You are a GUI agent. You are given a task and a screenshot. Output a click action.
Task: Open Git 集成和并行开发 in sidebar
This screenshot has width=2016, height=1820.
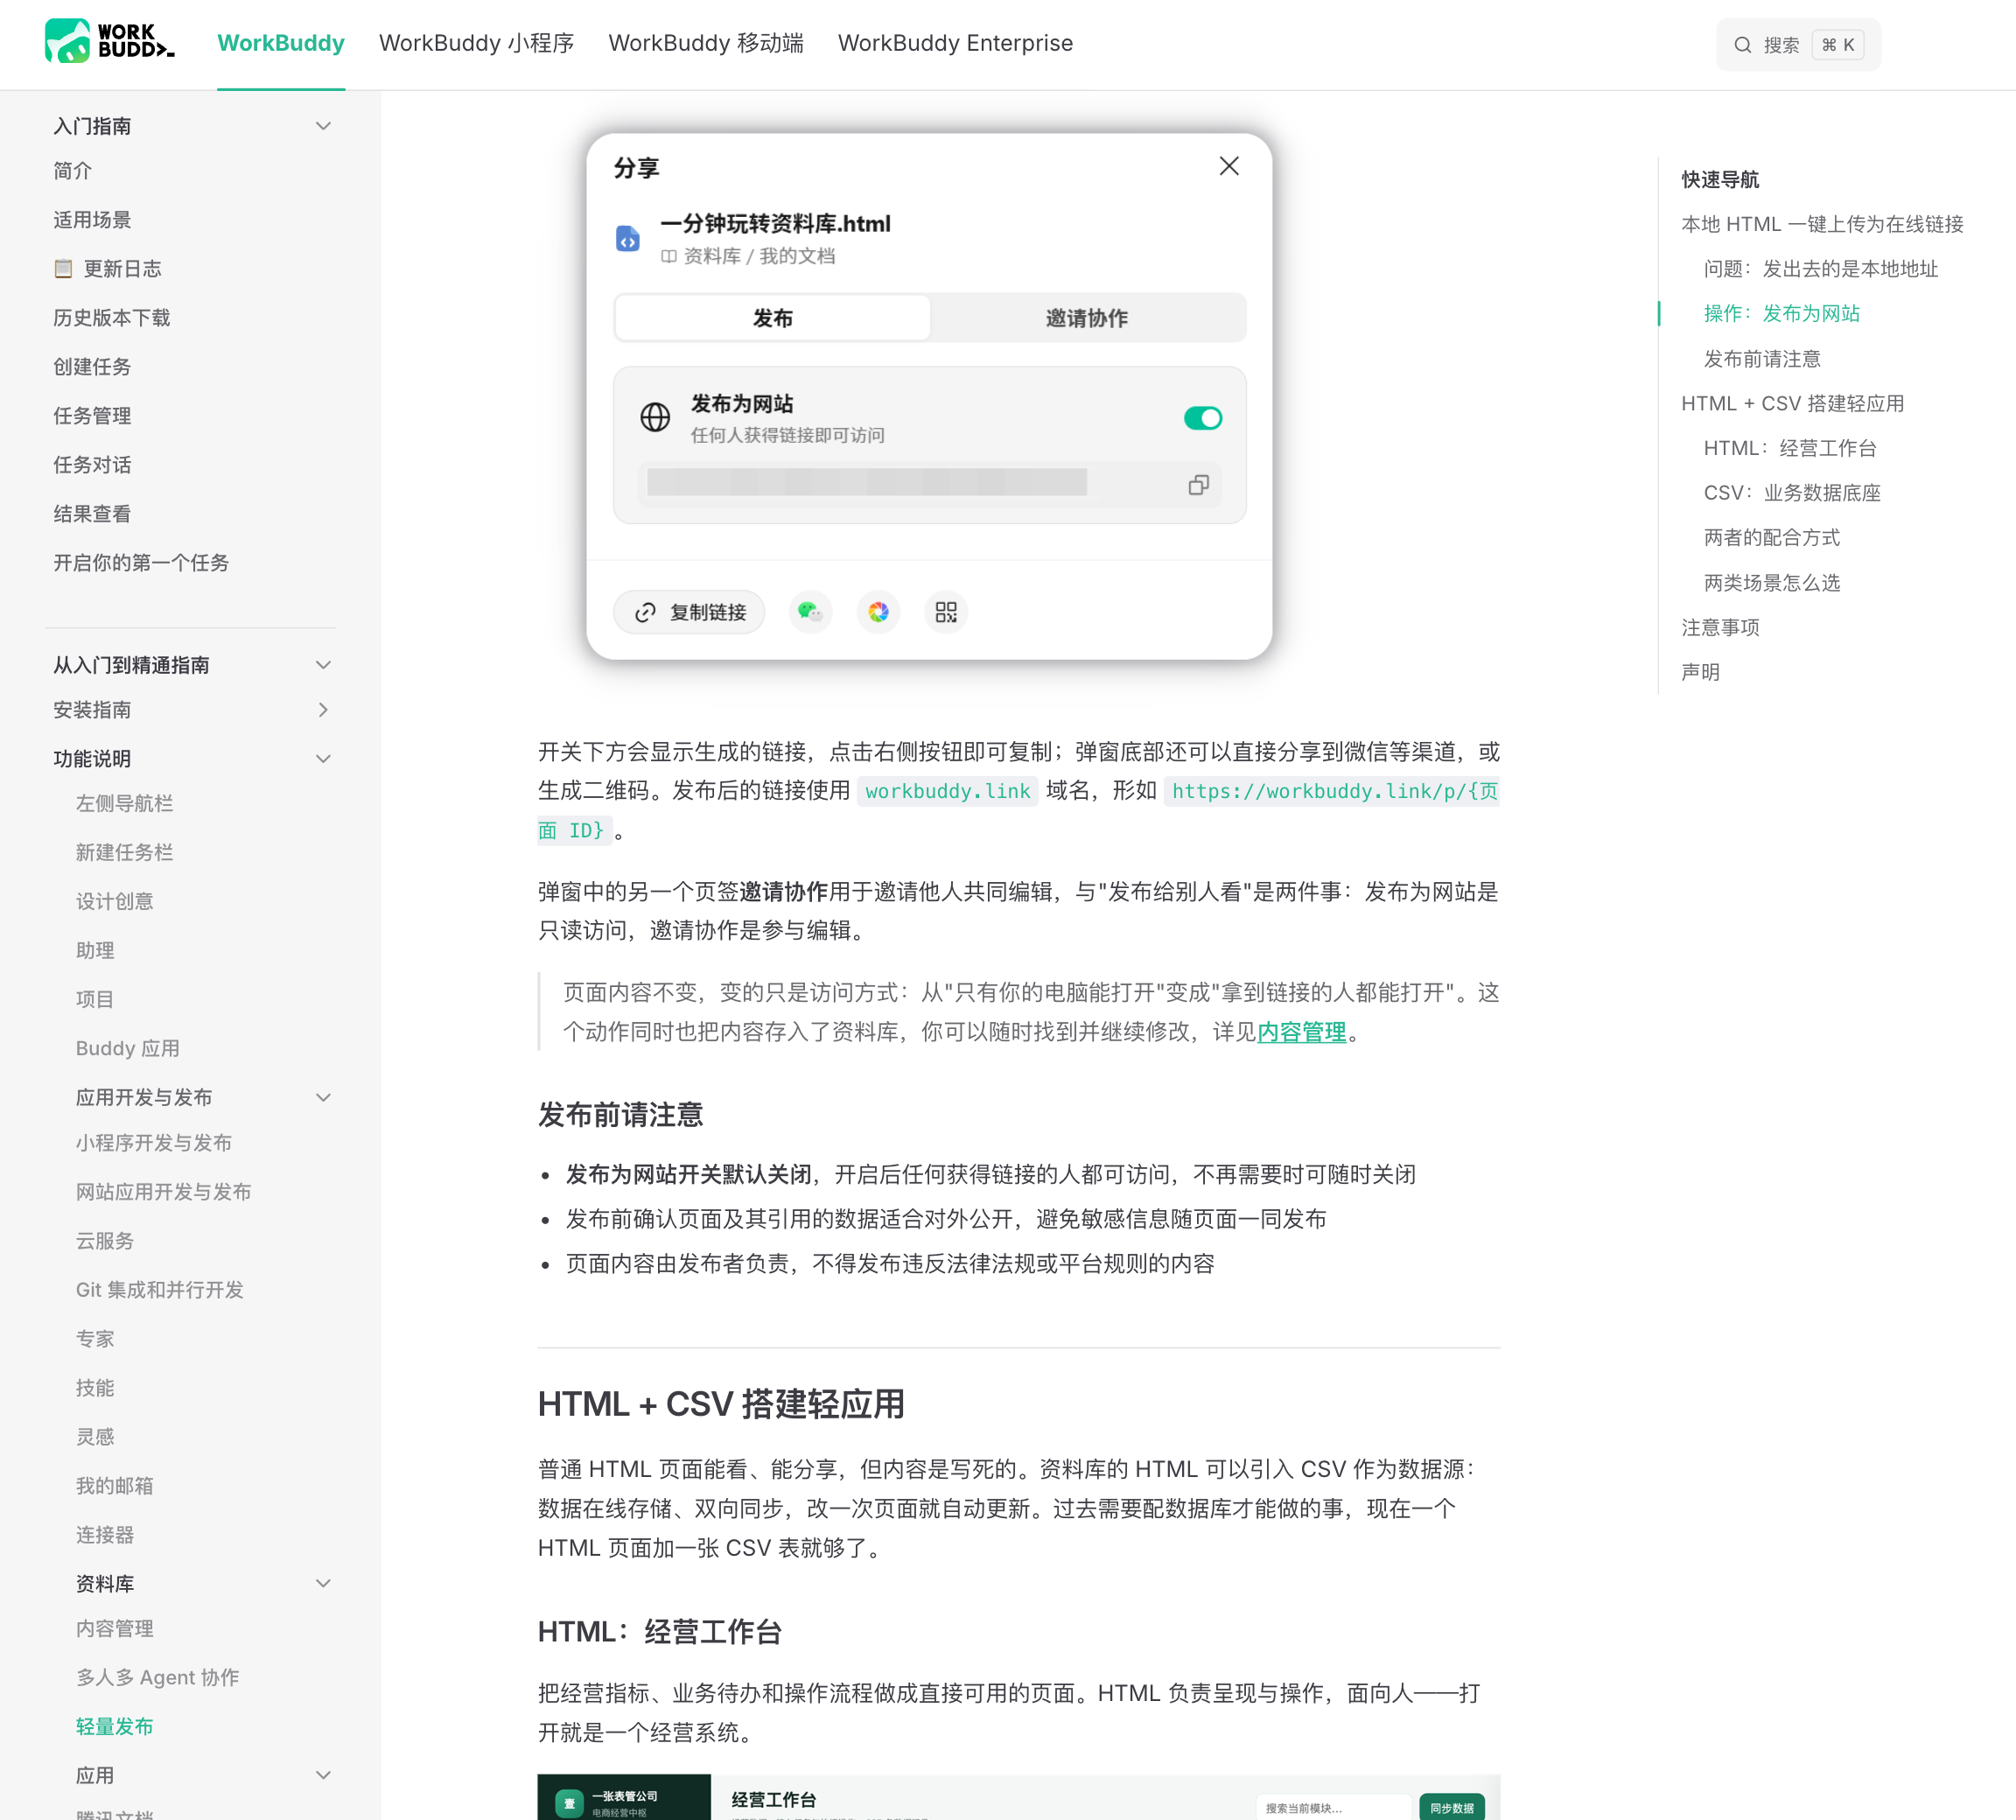(x=160, y=1290)
